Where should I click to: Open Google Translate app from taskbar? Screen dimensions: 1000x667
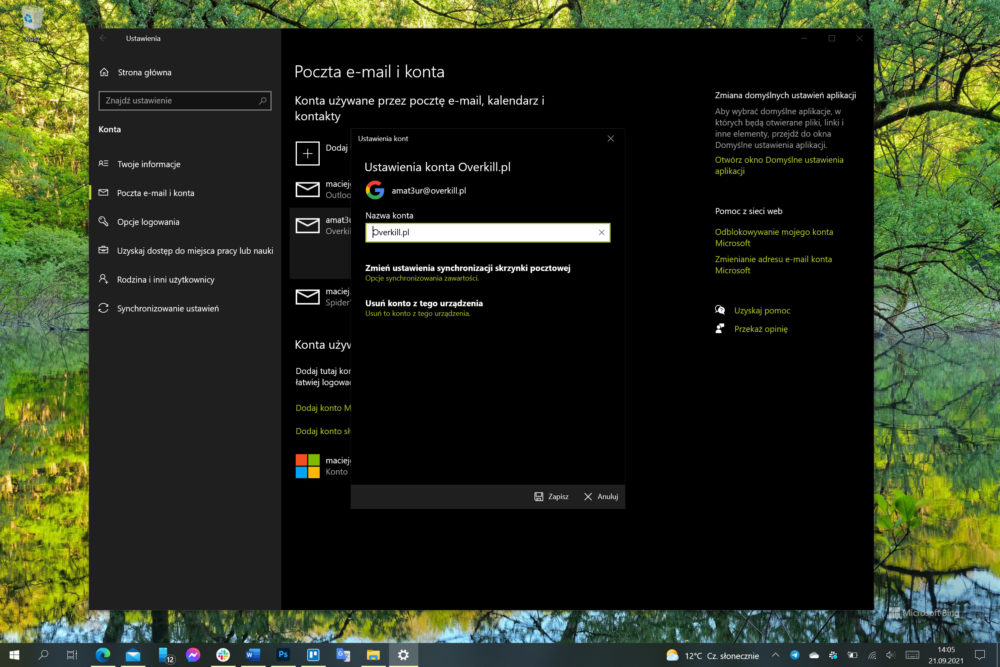pyautogui.click(x=343, y=655)
